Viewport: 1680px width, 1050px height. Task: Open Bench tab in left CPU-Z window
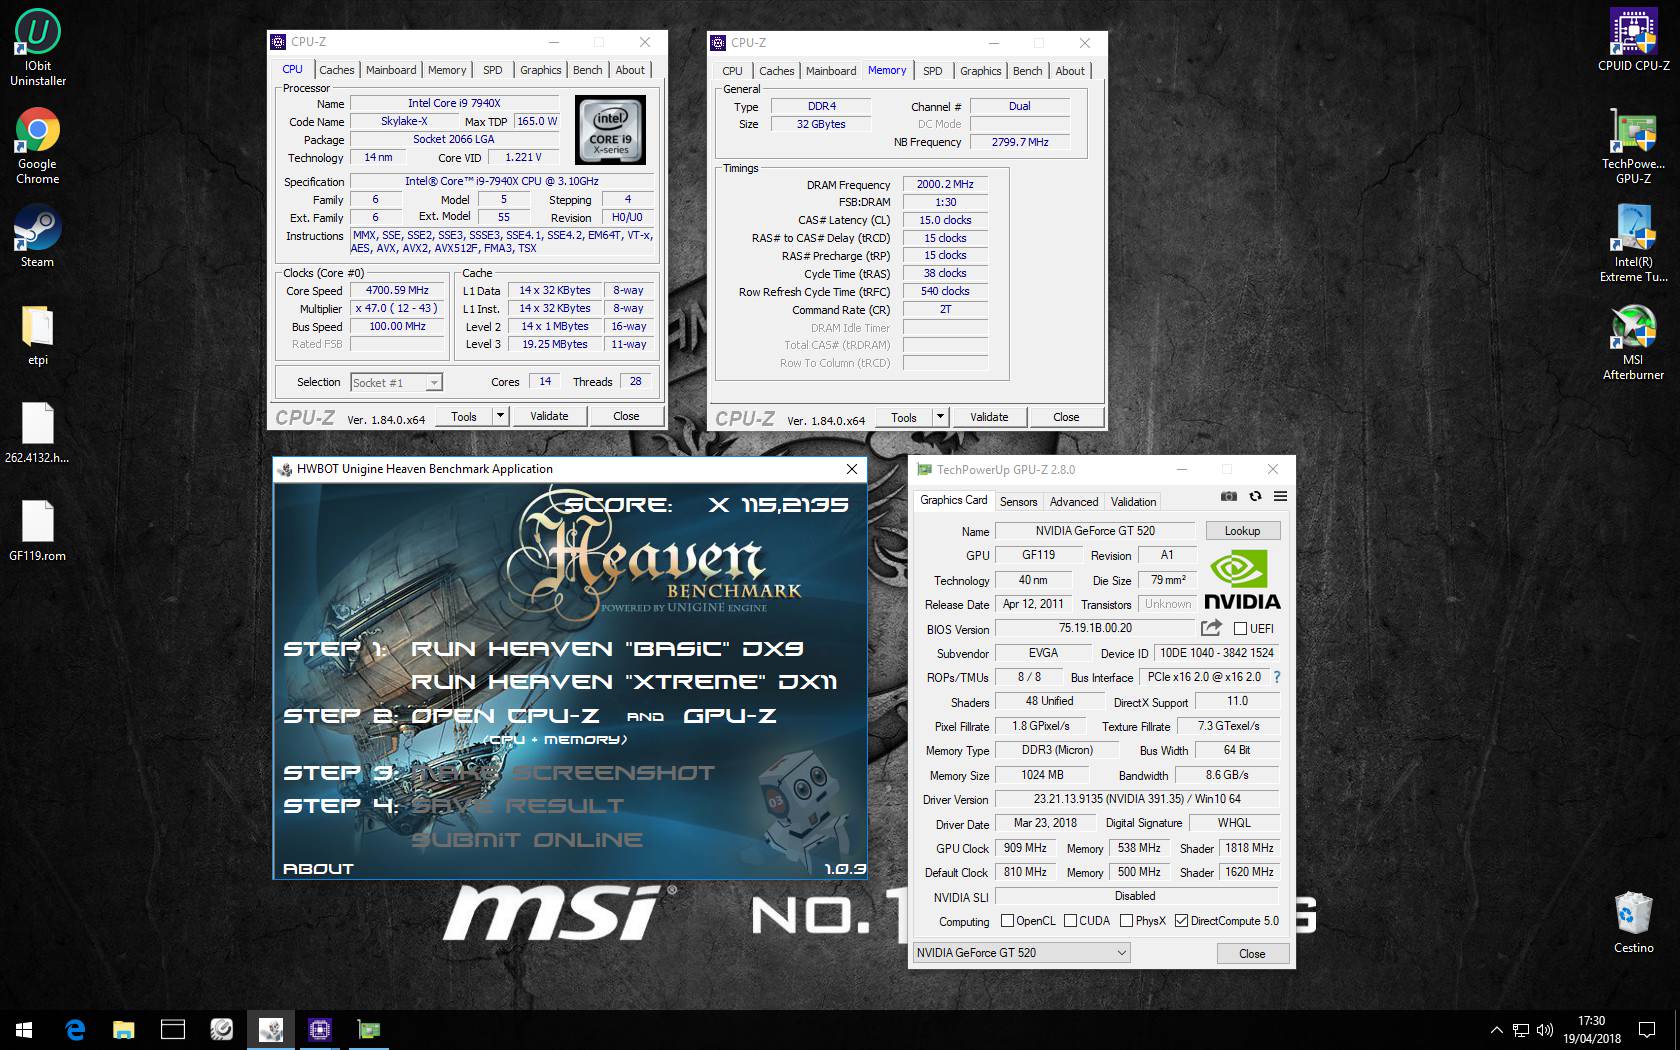pos(588,70)
